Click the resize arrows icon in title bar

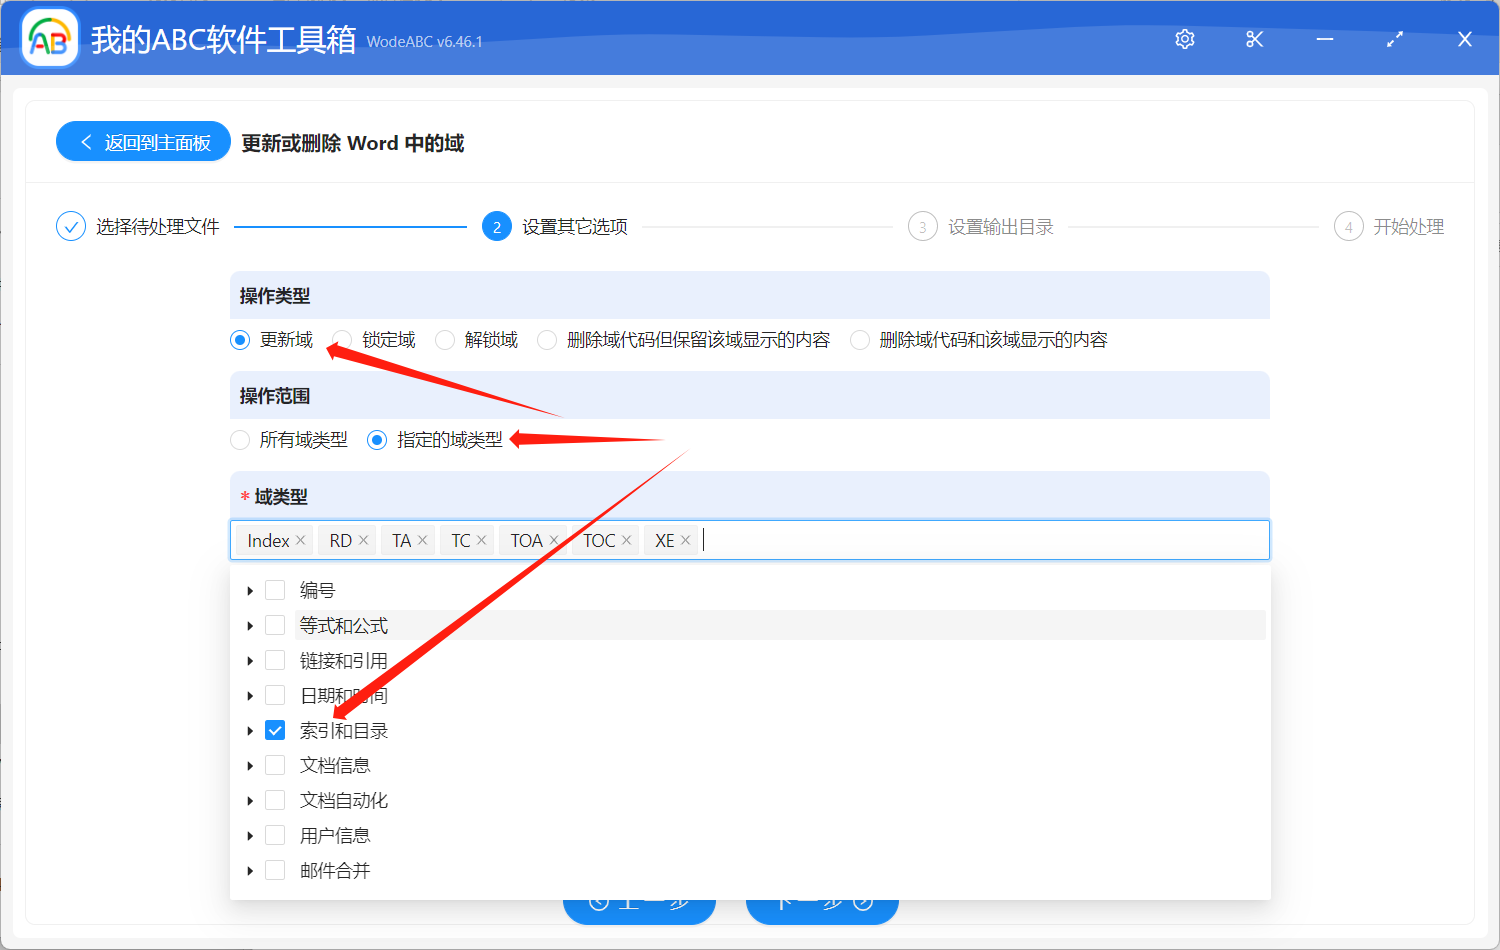1394,39
